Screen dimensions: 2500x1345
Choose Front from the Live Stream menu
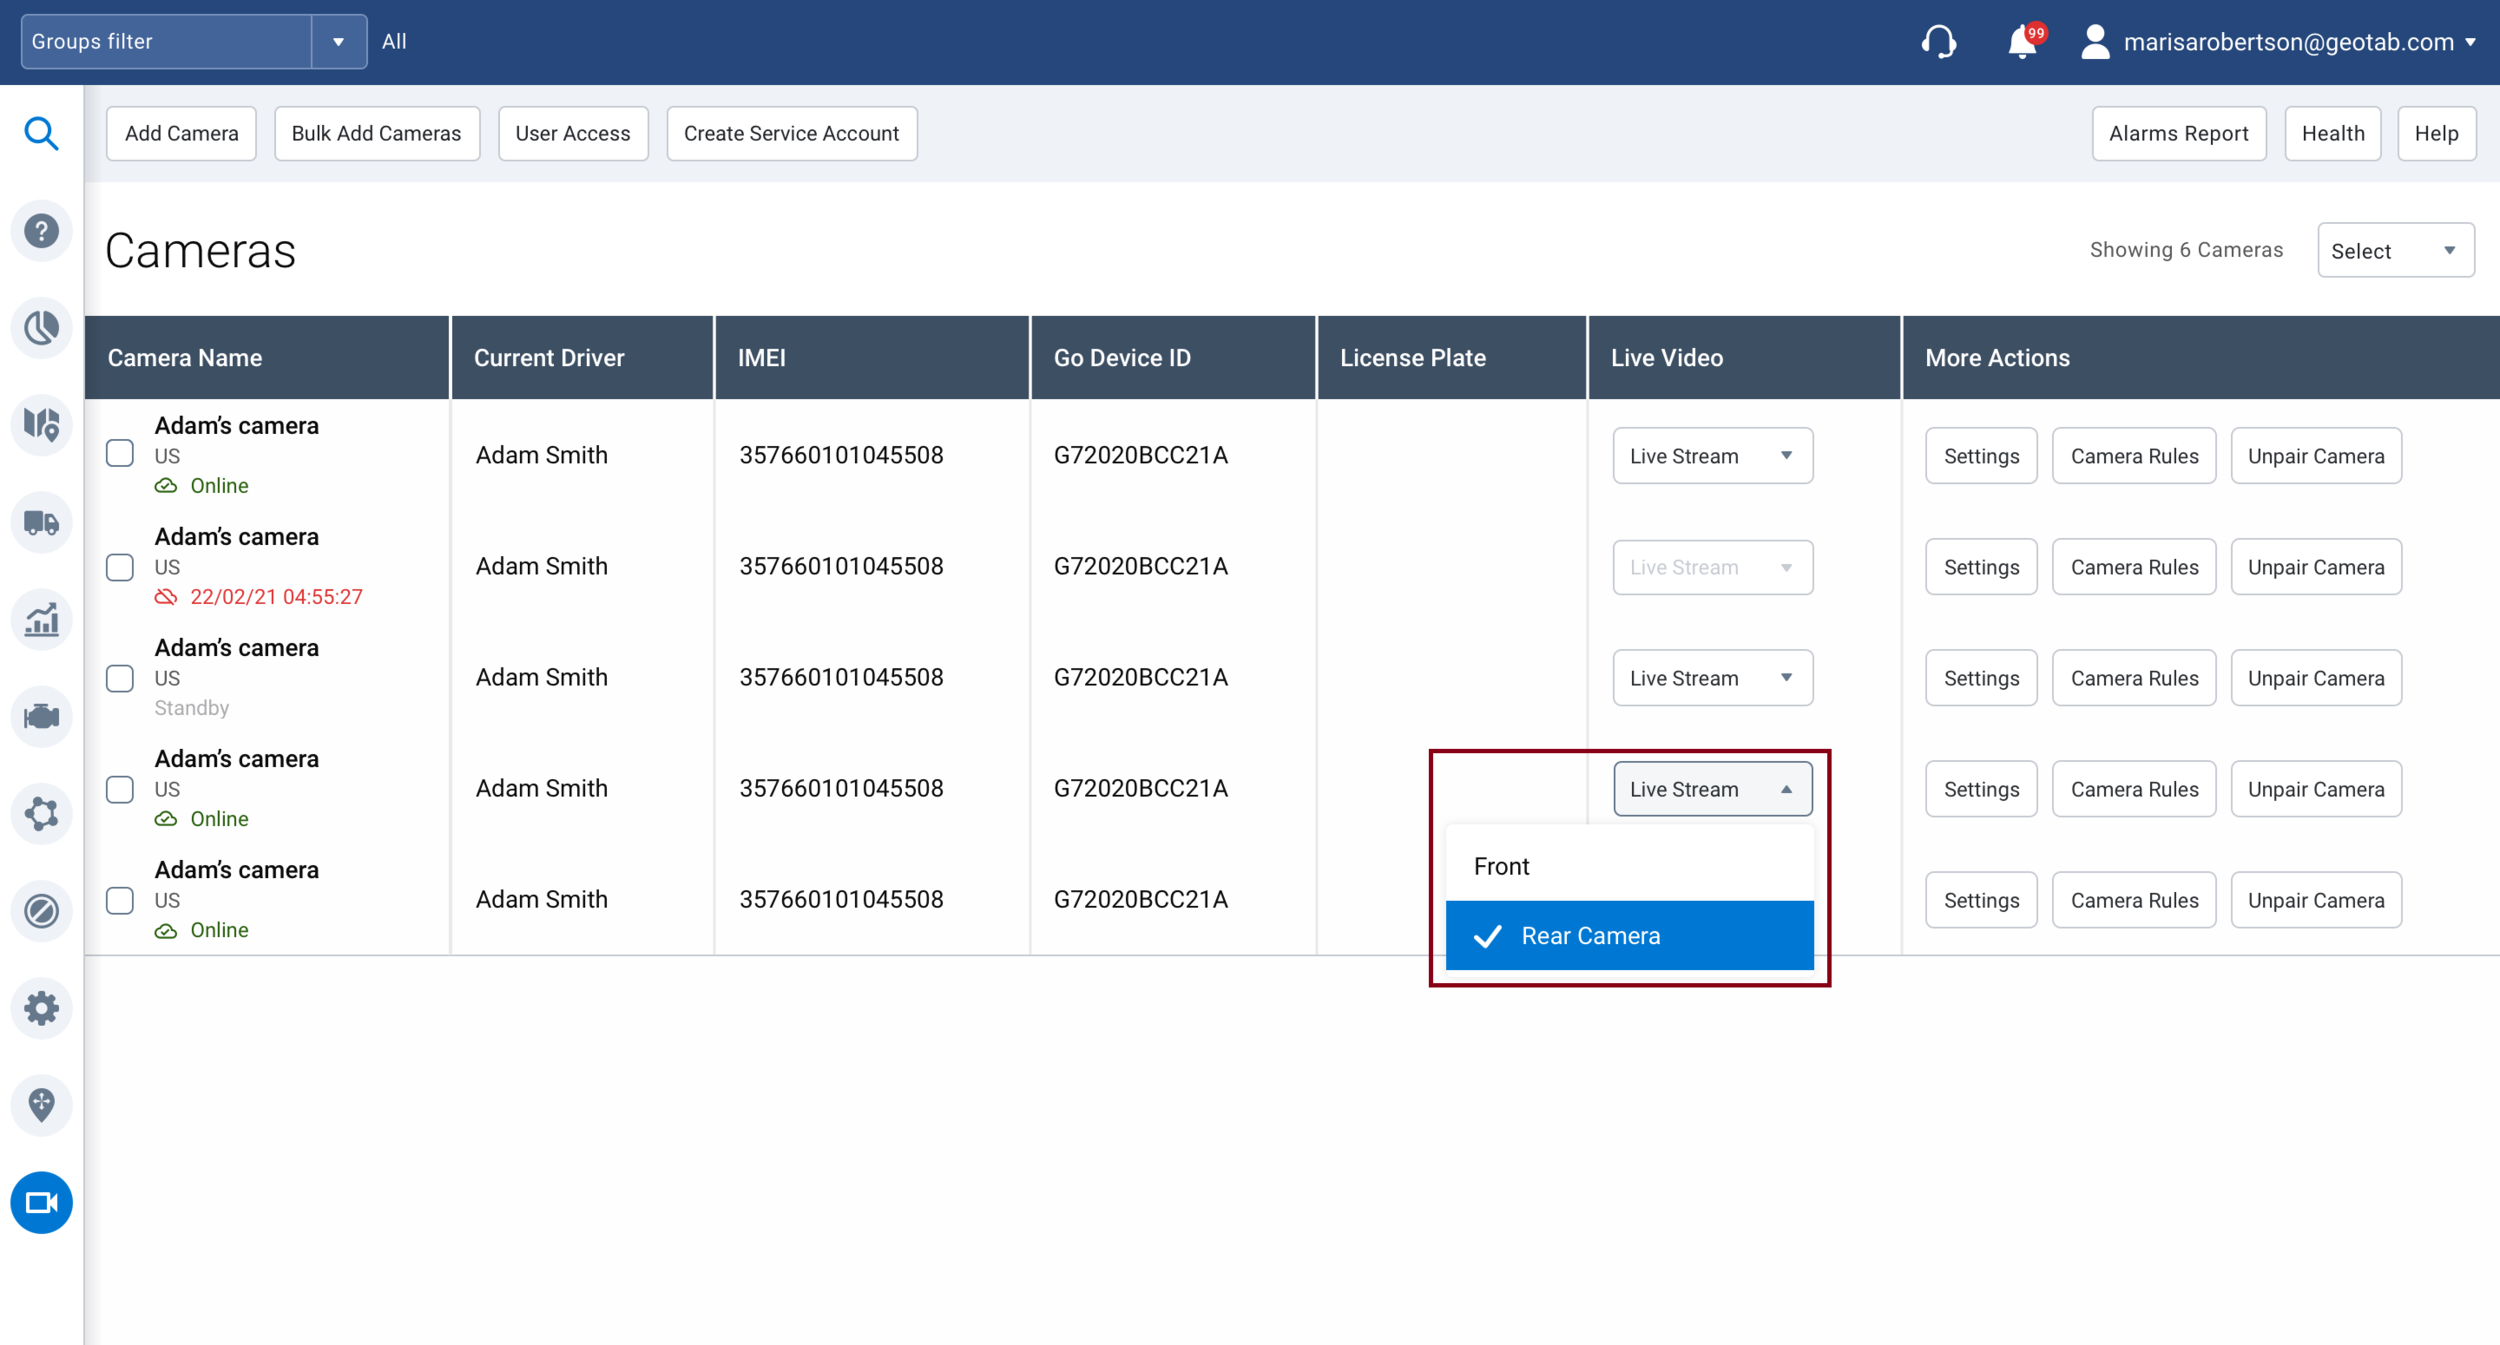coord(1629,866)
